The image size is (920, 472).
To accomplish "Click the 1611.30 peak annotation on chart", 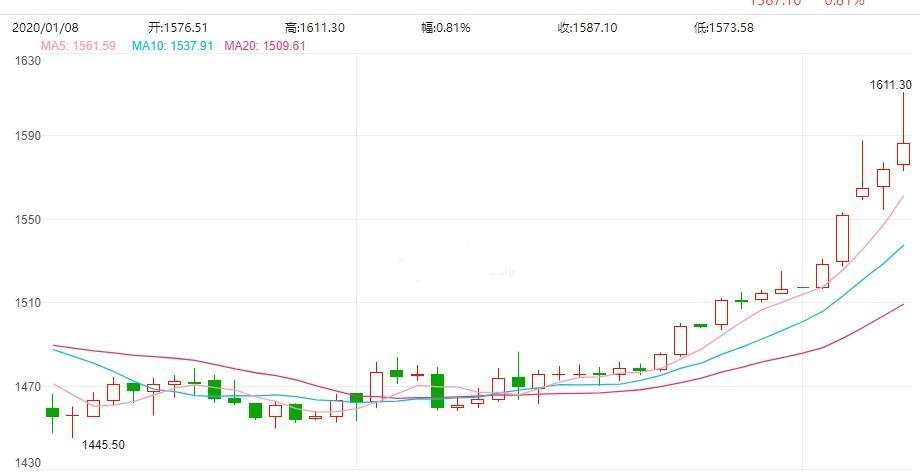I will coord(891,85).
